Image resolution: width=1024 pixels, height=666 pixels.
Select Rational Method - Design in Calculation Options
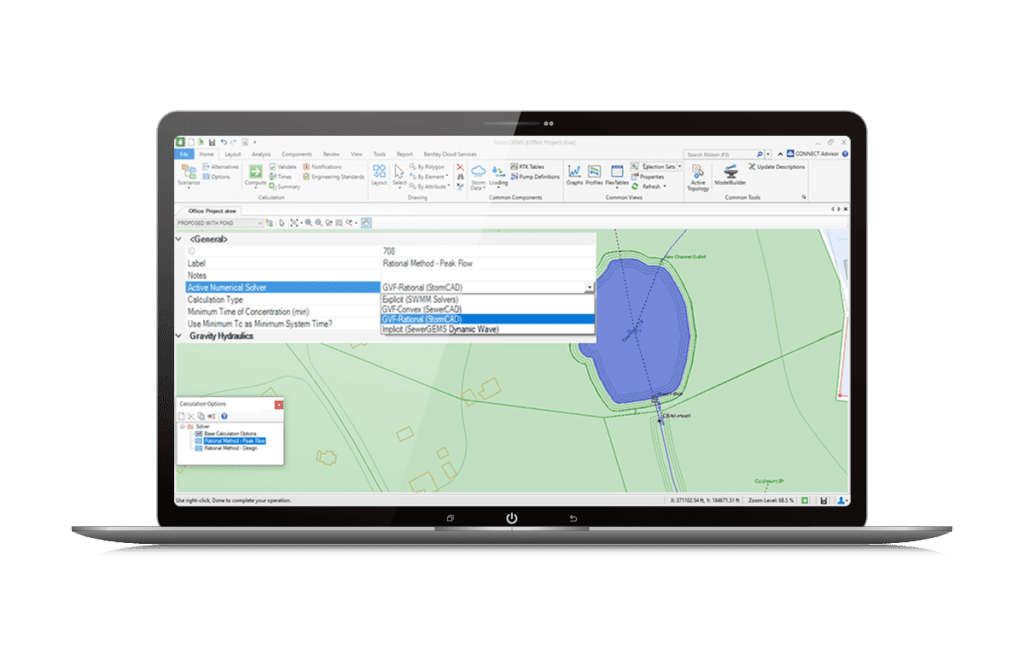232,447
